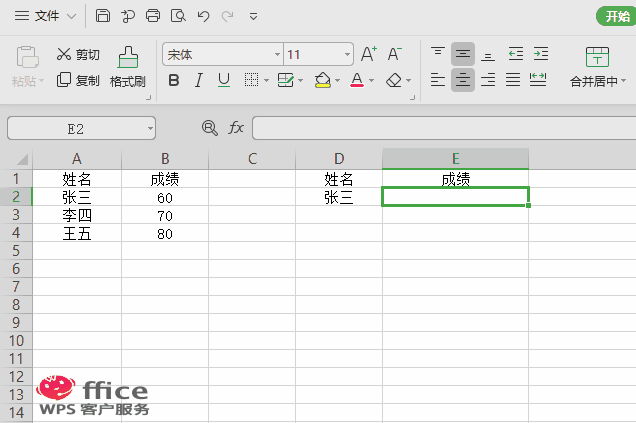Open the name box dropdown arrow

150,129
